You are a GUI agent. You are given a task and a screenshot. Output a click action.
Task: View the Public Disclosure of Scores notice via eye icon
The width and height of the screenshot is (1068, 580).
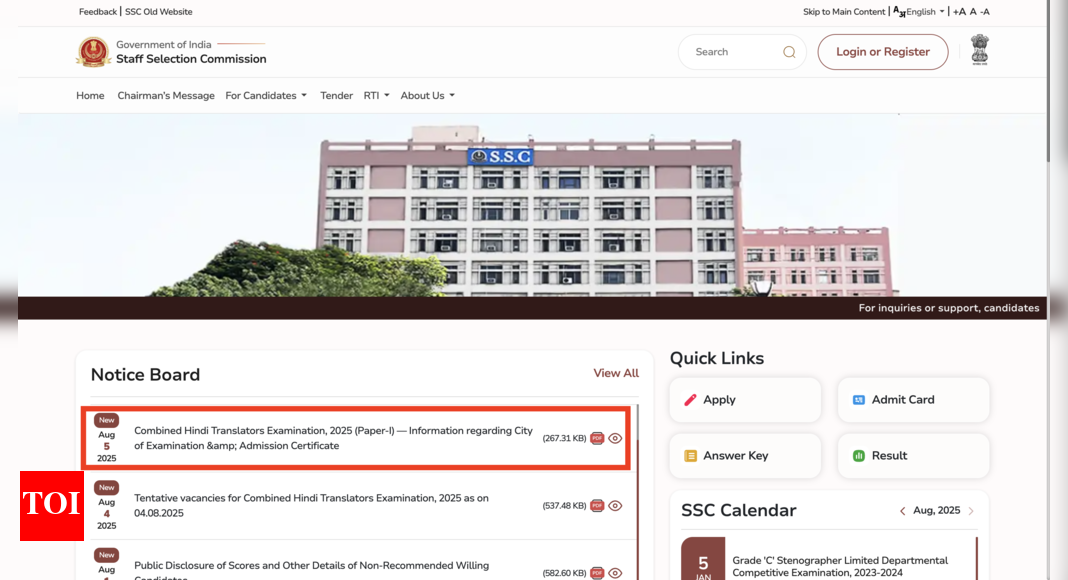coord(615,573)
